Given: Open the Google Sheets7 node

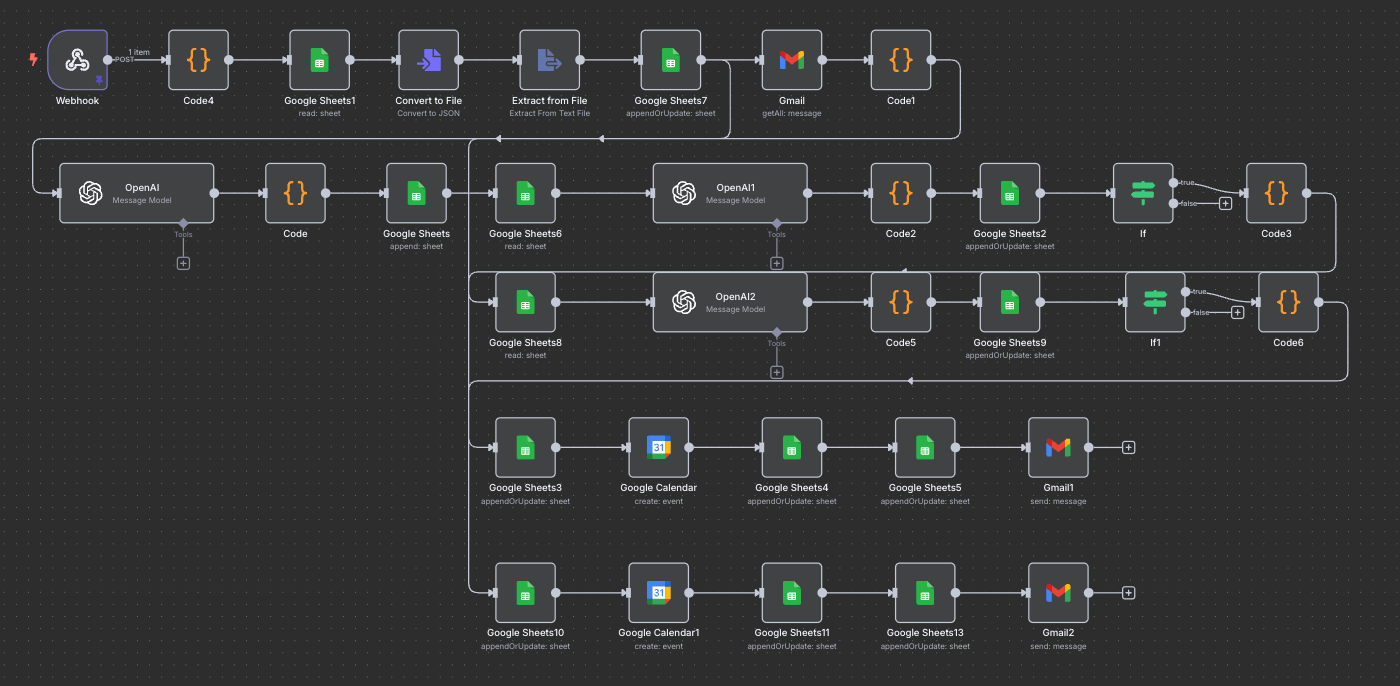Looking at the screenshot, I should [670, 60].
